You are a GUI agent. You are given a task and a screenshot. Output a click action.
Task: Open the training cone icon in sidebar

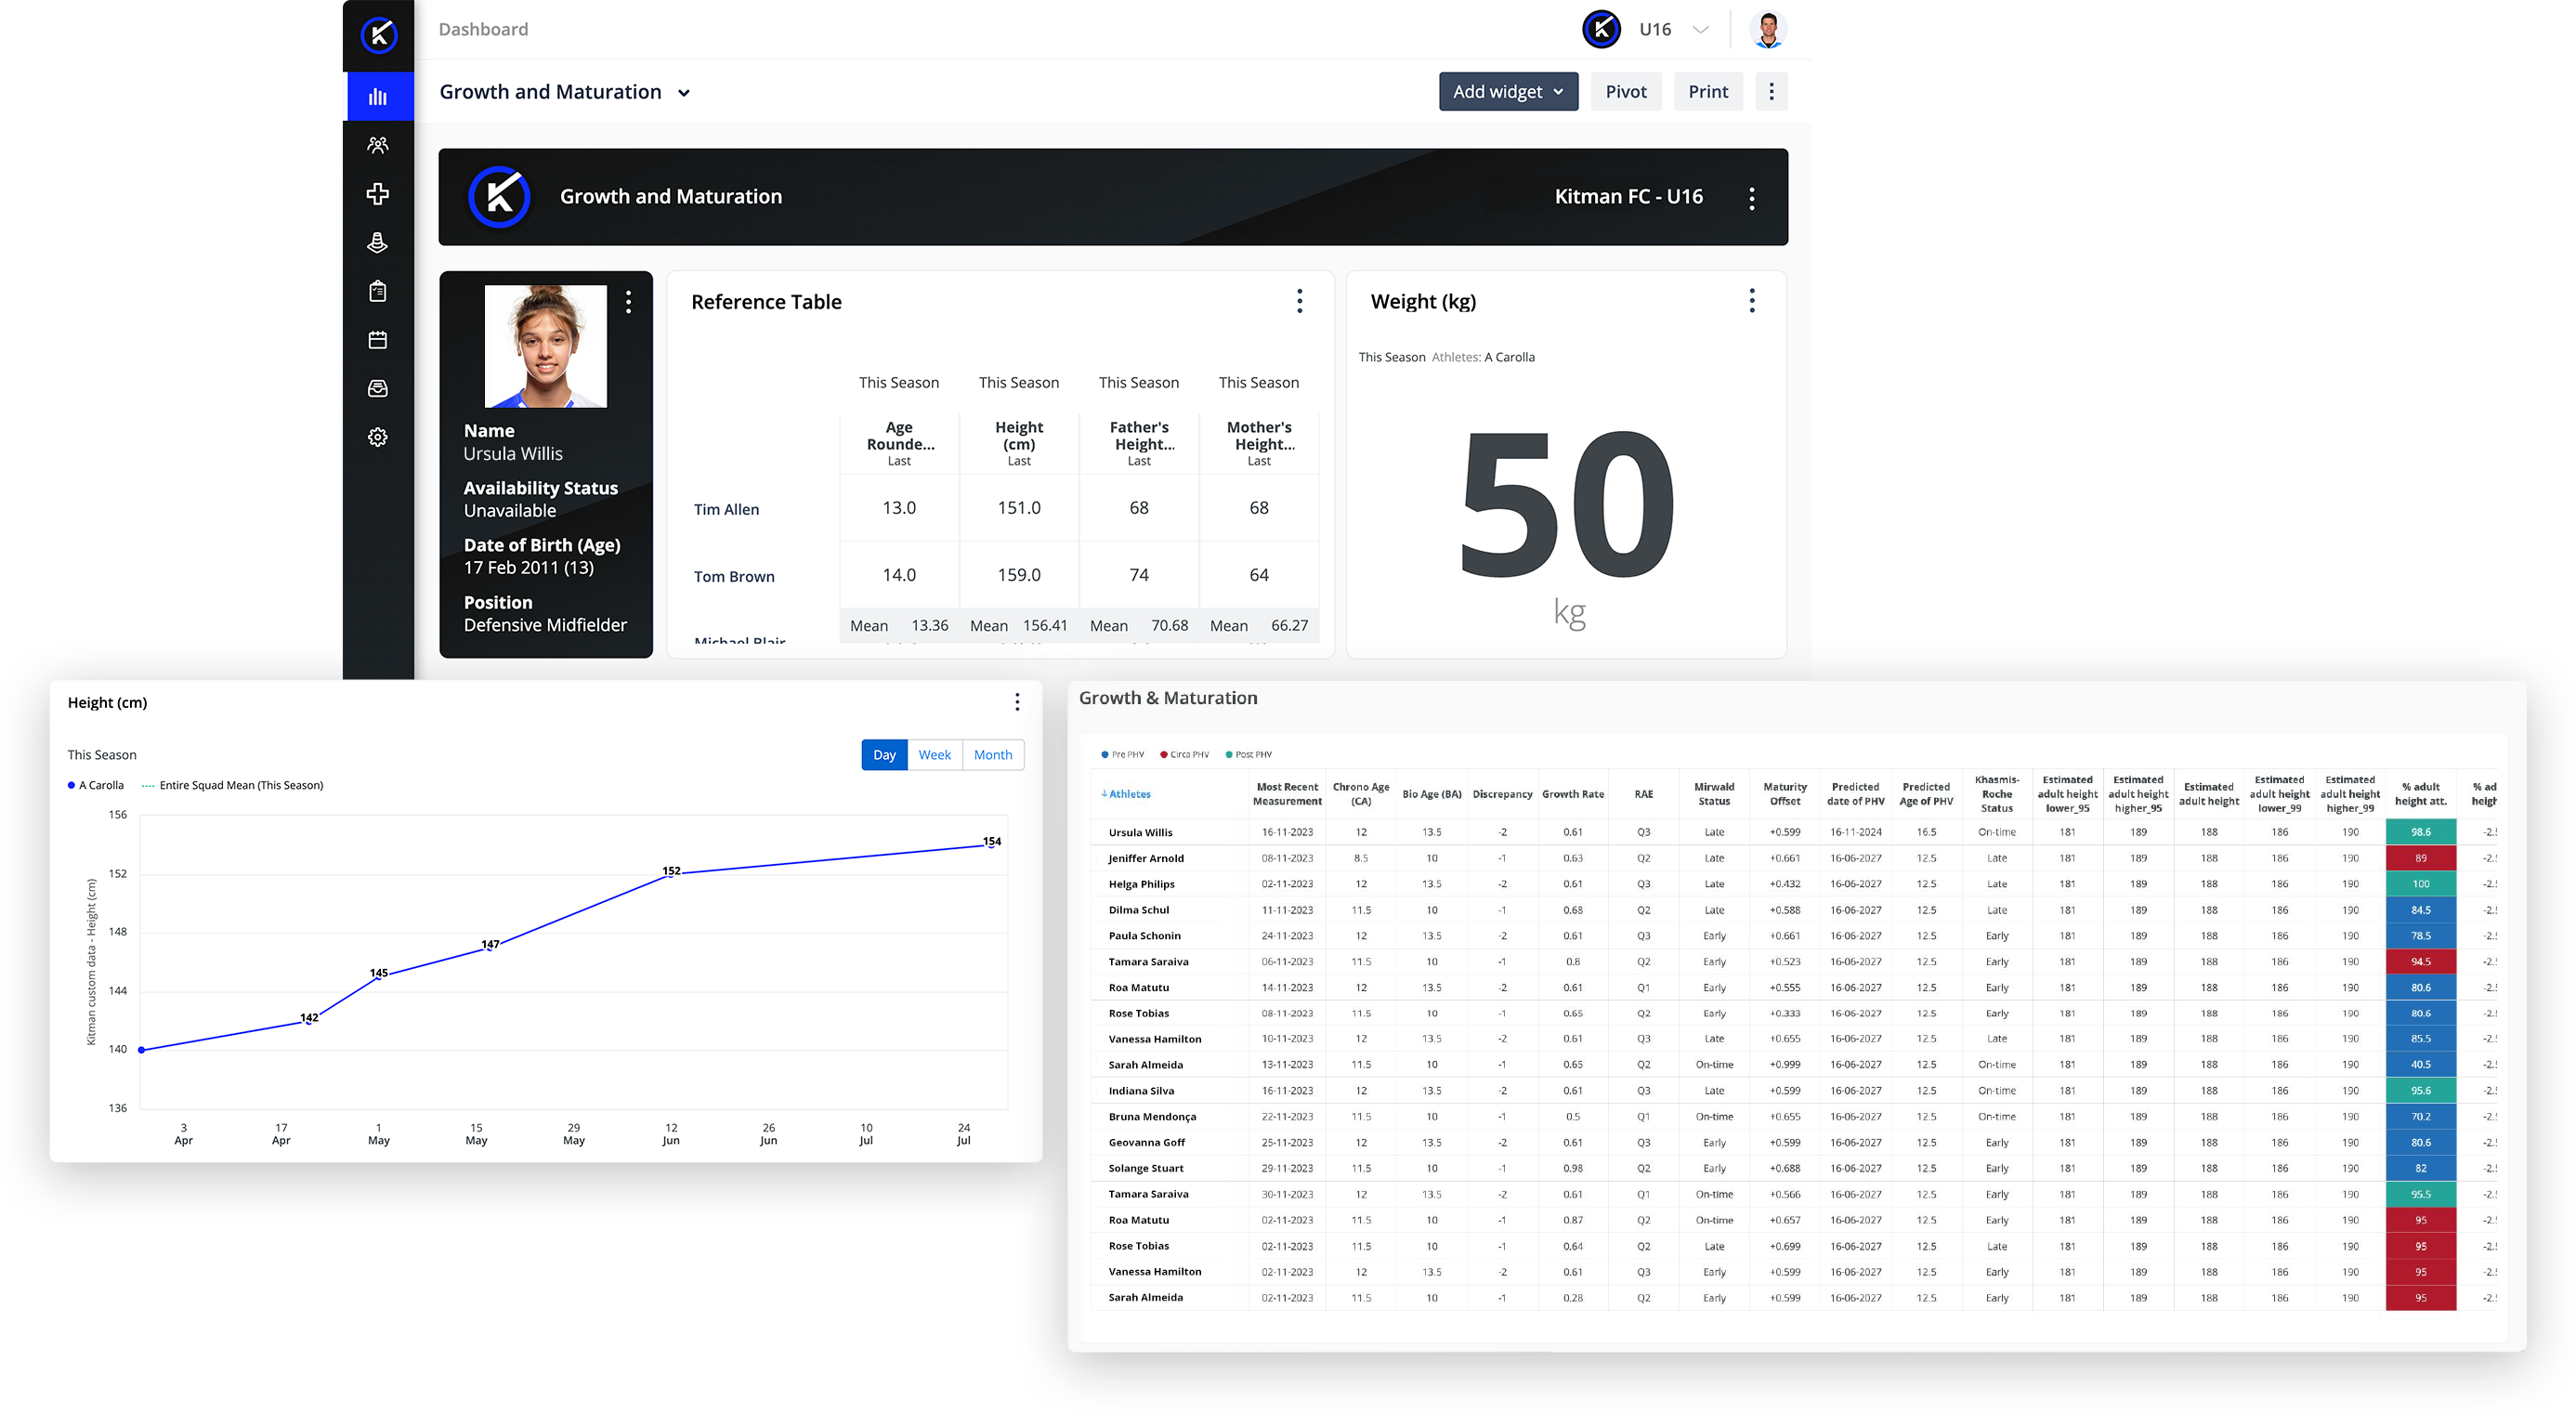click(x=377, y=242)
